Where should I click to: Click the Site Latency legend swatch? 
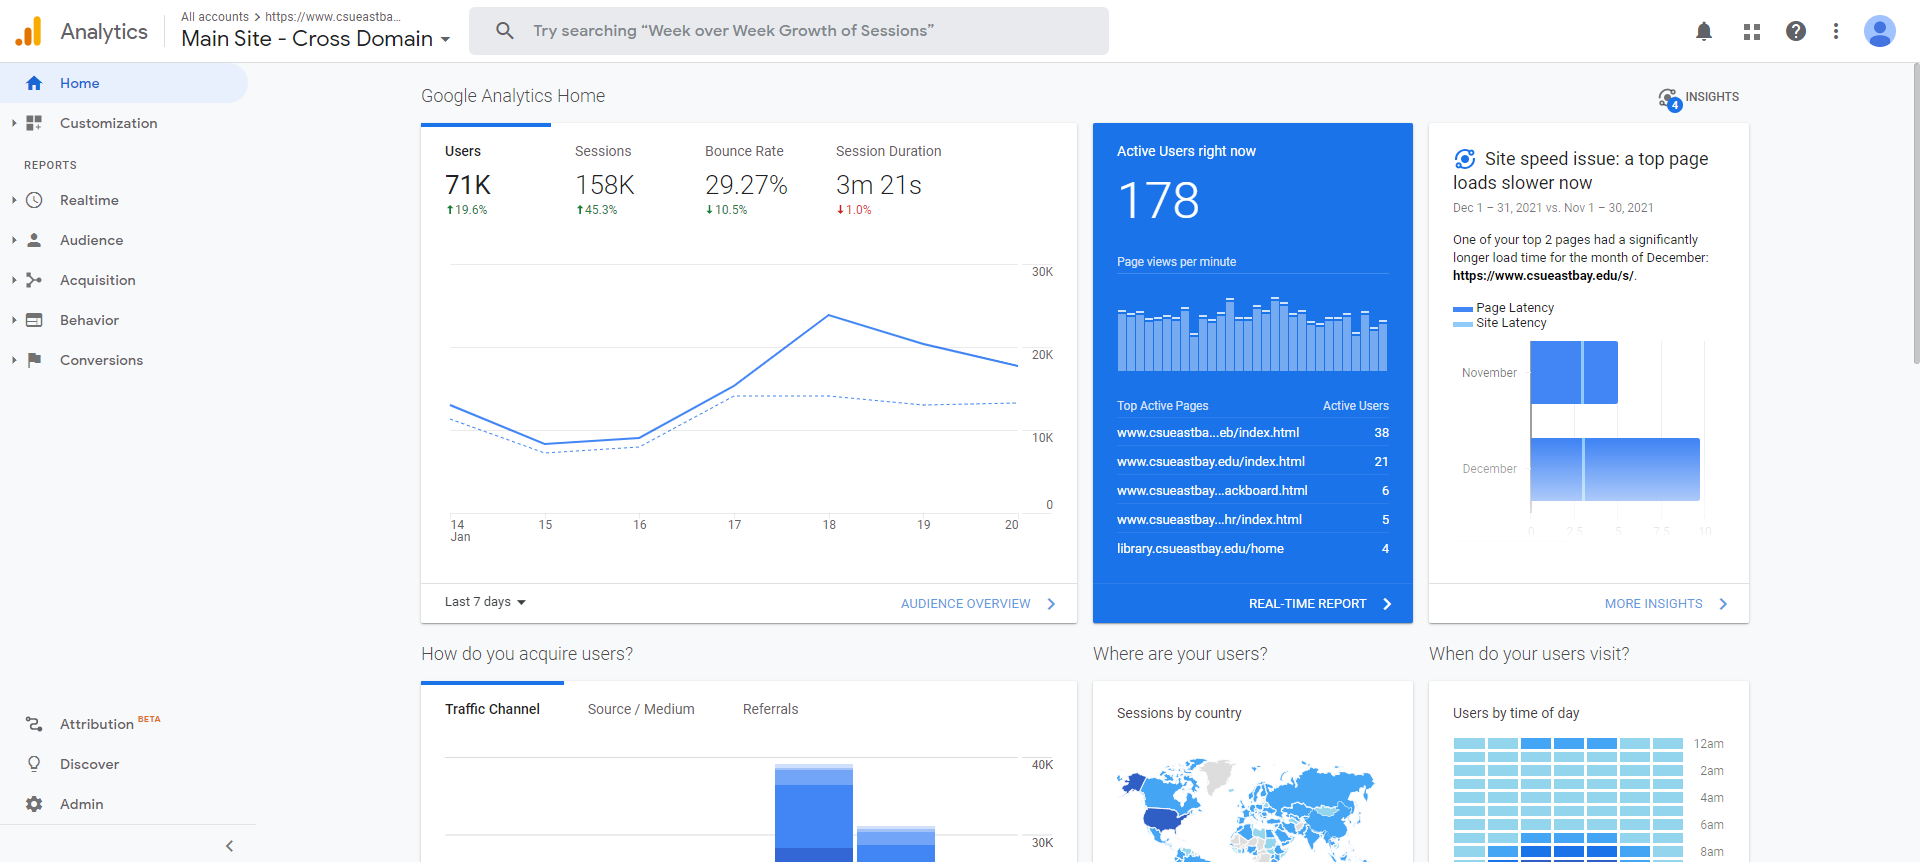coord(1462,324)
